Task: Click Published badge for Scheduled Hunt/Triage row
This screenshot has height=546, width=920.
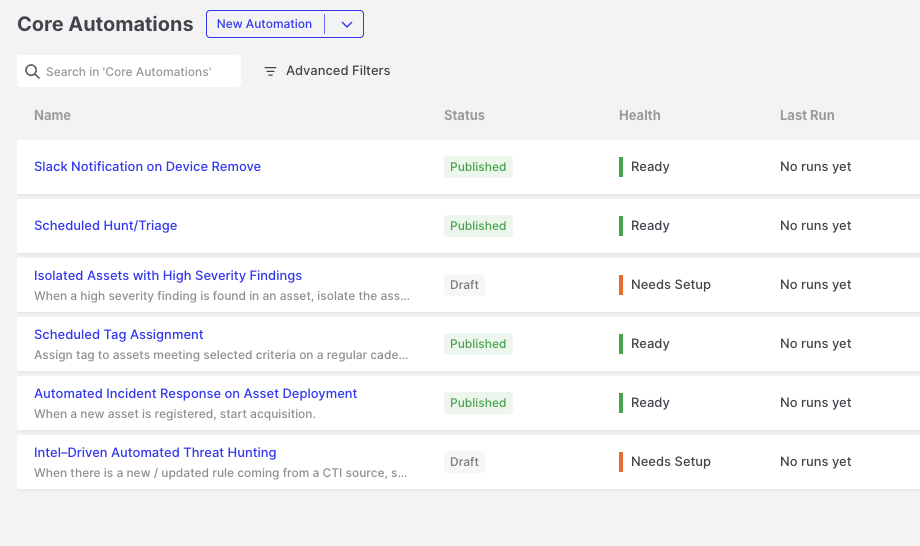Action: pyautogui.click(x=478, y=226)
